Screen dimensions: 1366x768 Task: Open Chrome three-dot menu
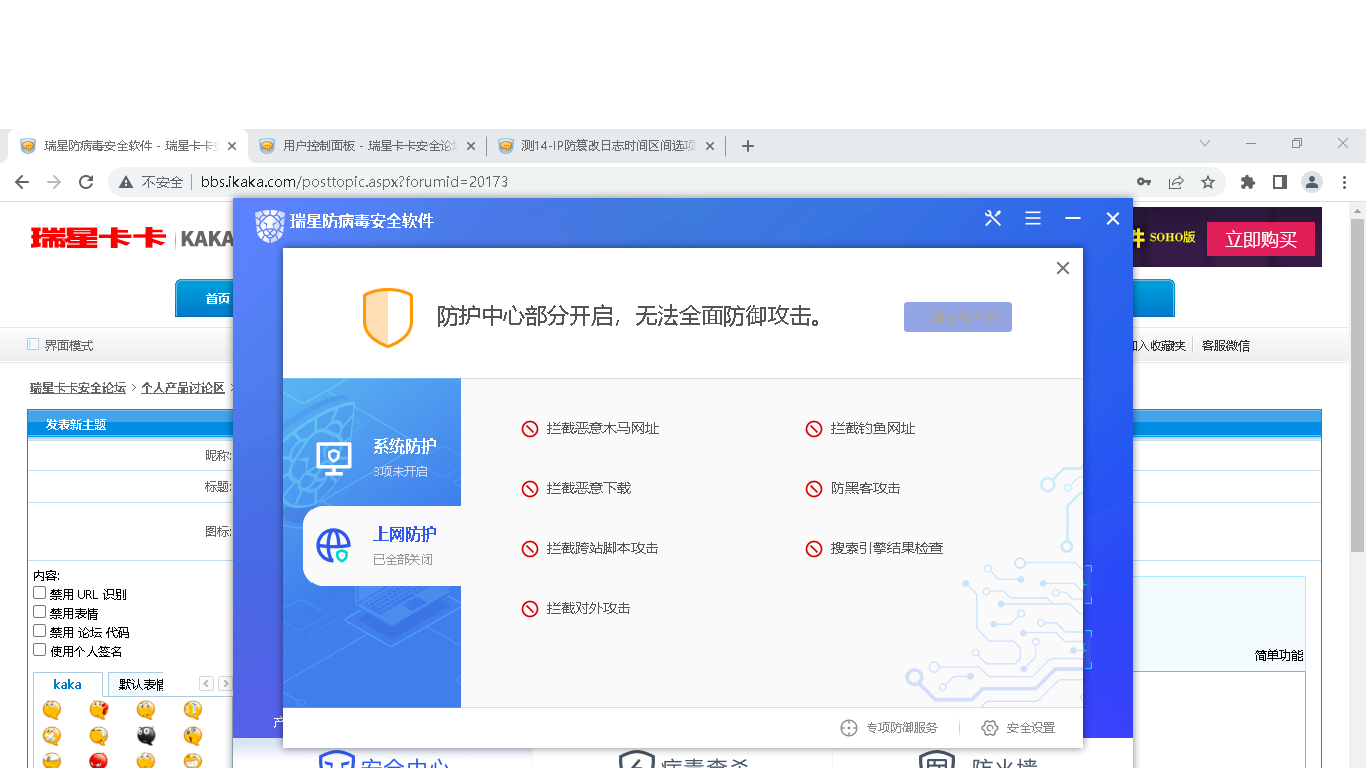point(1345,182)
